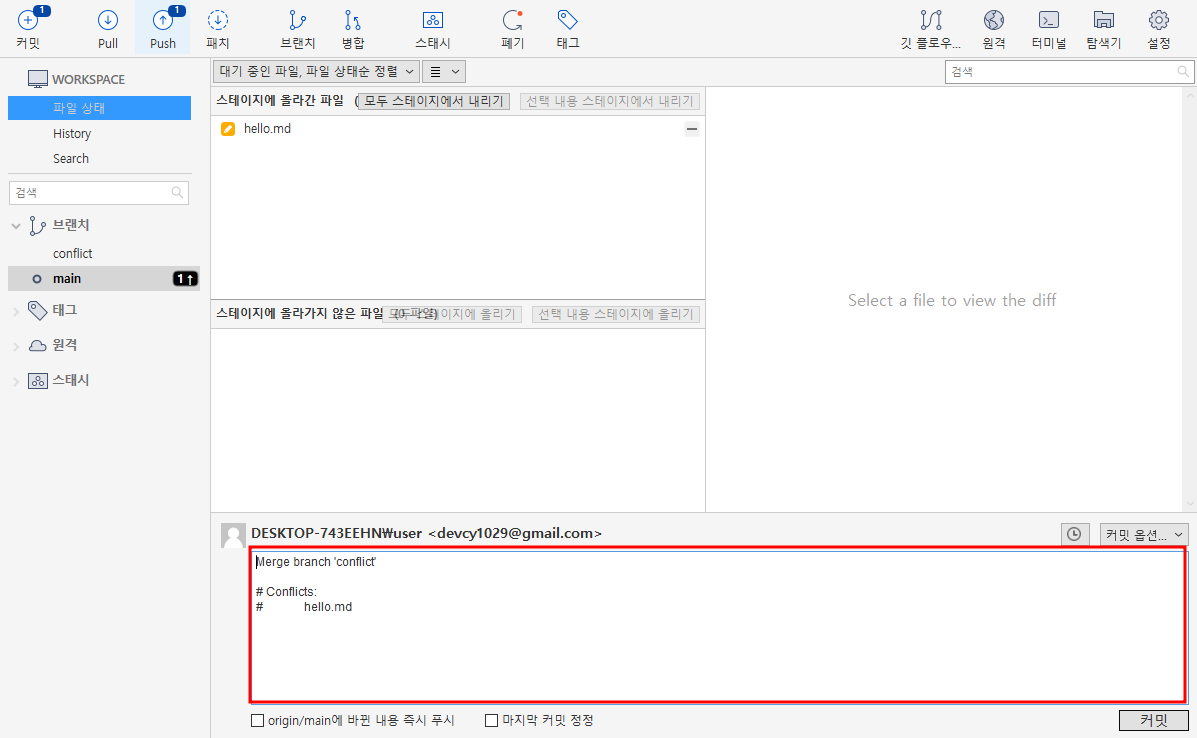
Task: Open the 대기 중인 파일 sort dropdown
Action: [x=316, y=72]
